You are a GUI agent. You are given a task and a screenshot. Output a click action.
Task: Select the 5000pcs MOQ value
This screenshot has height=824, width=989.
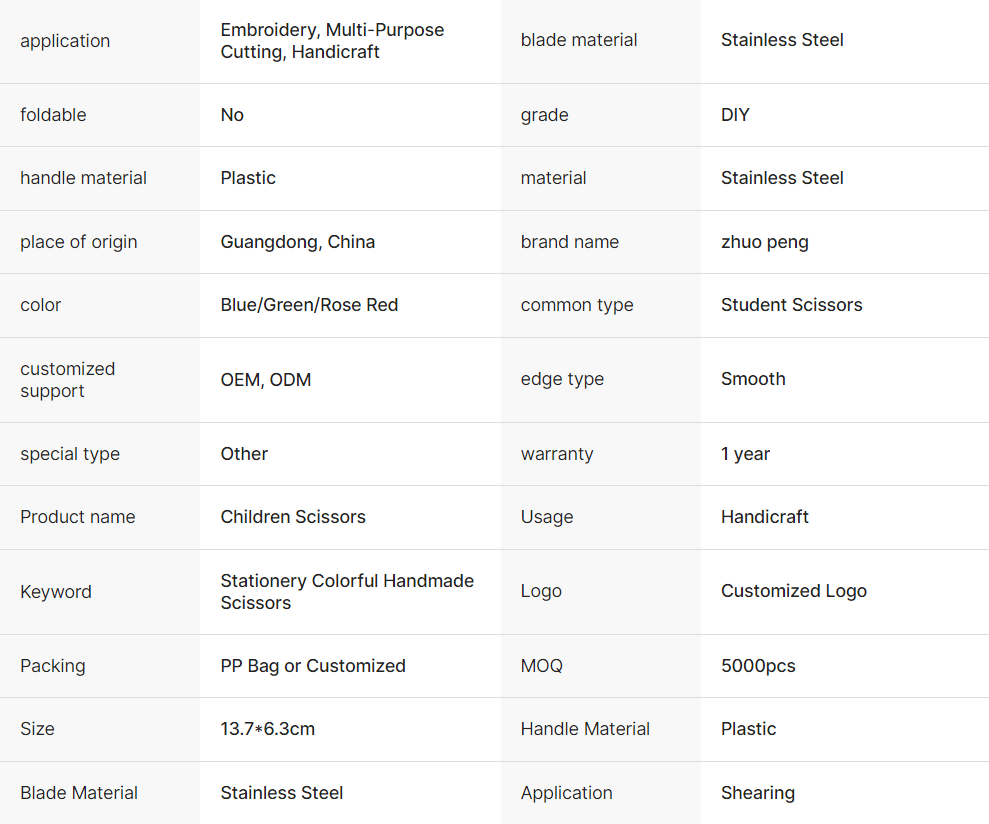(x=758, y=666)
